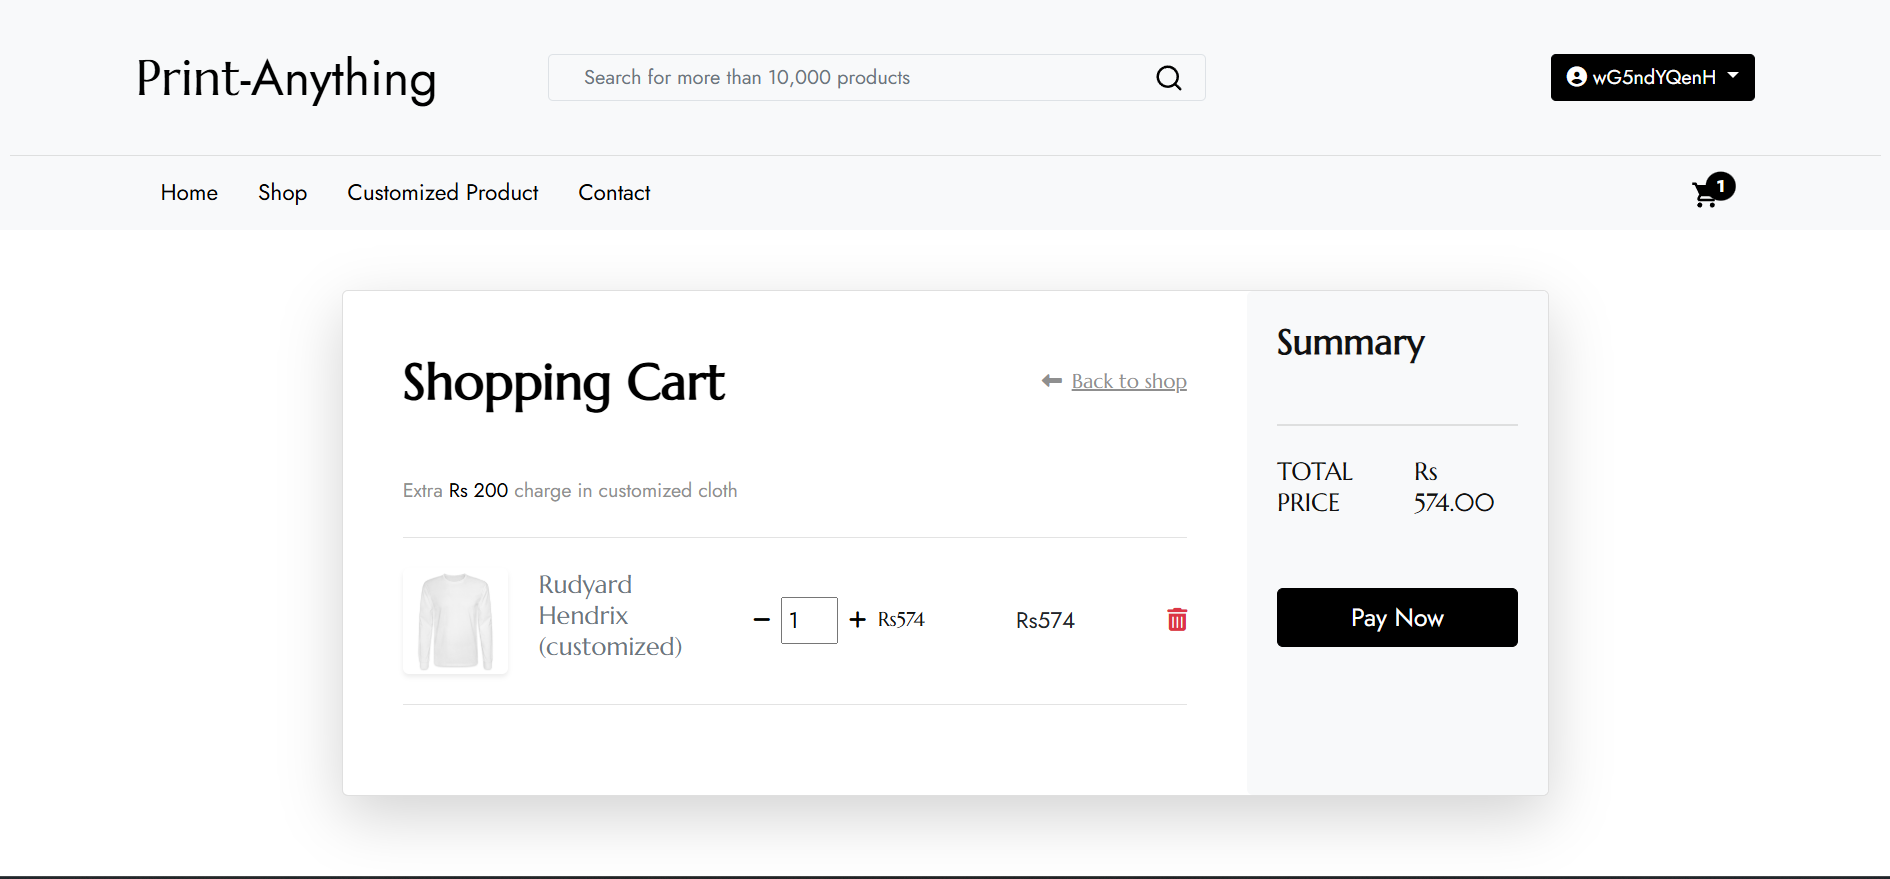Open the Contact page
This screenshot has width=1890, height=879.
614,192
